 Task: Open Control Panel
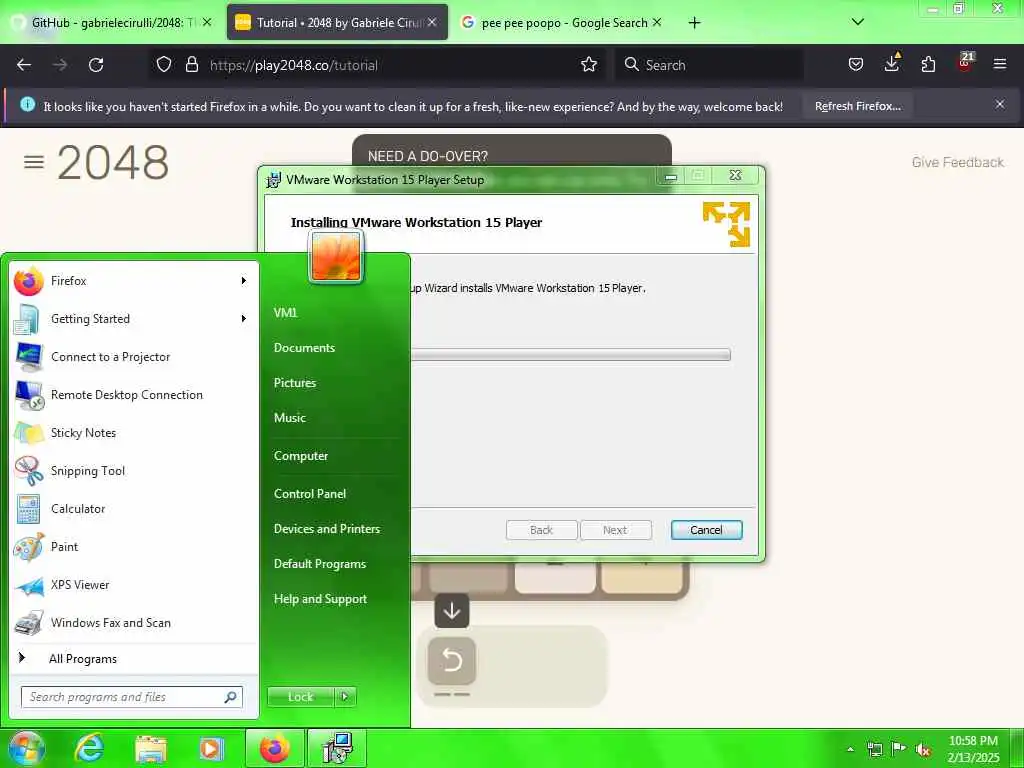click(x=310, y=494)
